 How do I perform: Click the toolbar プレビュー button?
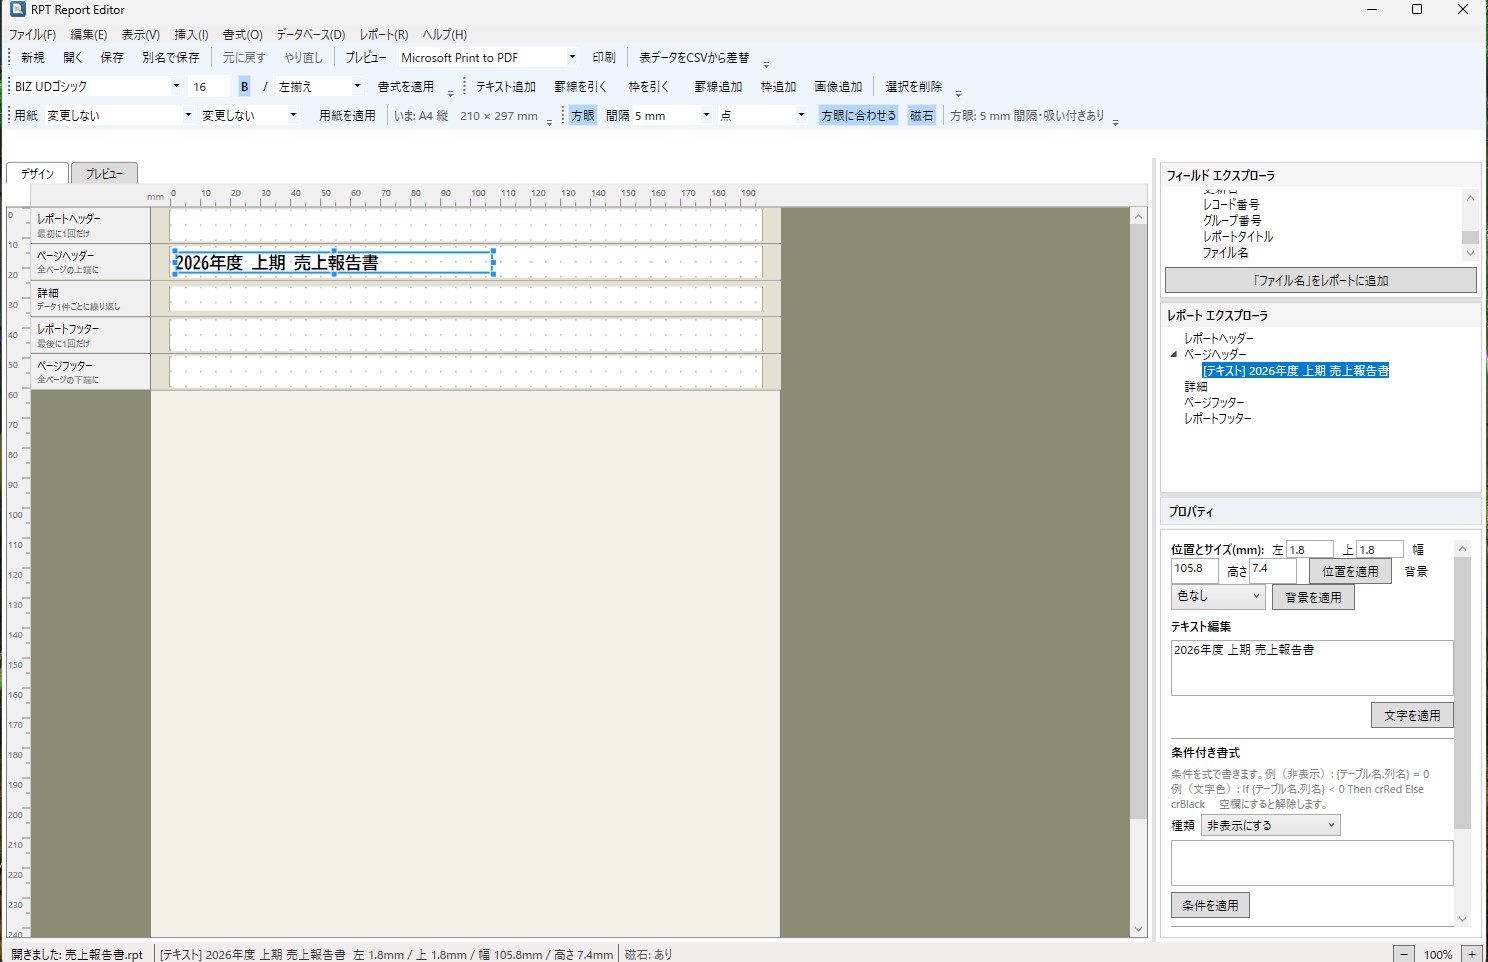coord(365,58)
